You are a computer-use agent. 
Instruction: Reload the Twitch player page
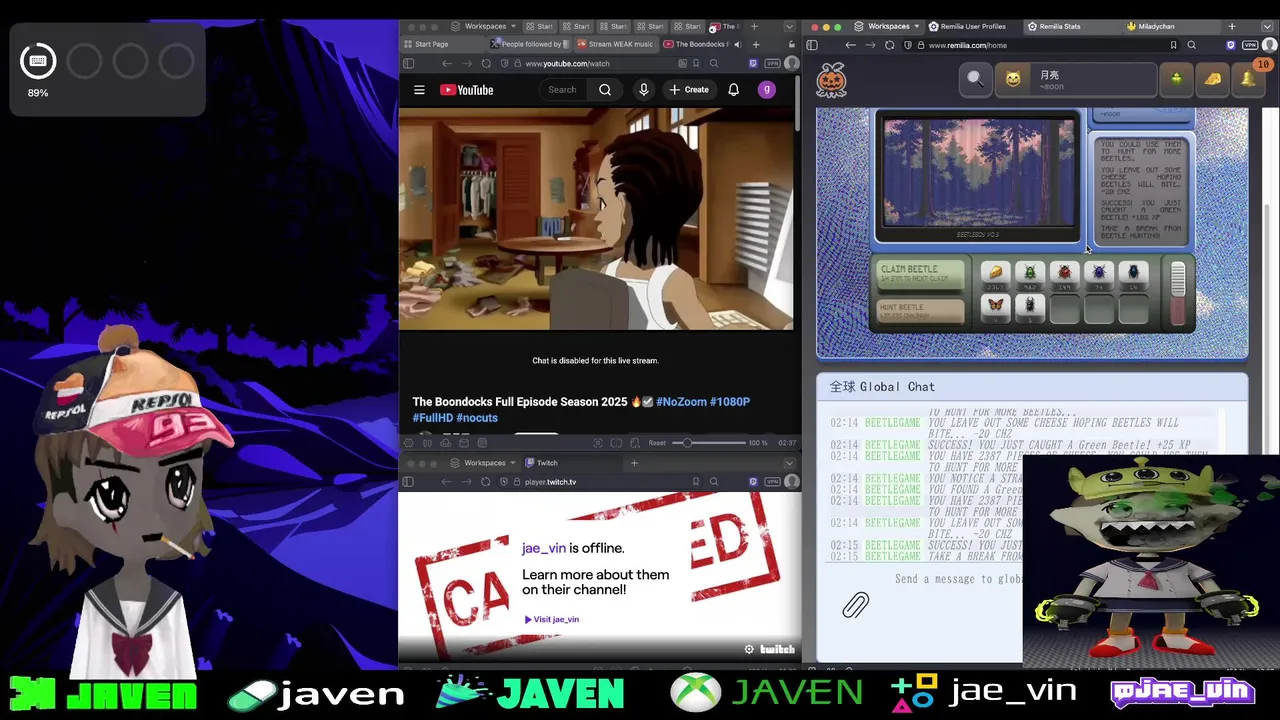[x=486, y=482]
